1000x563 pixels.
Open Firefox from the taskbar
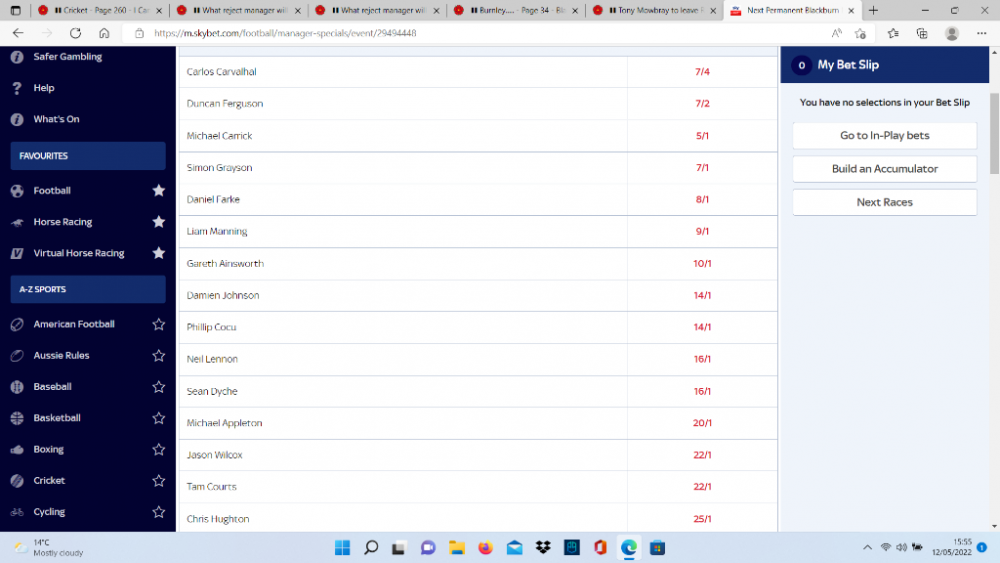pyautogui.click(x=485, y=548)
